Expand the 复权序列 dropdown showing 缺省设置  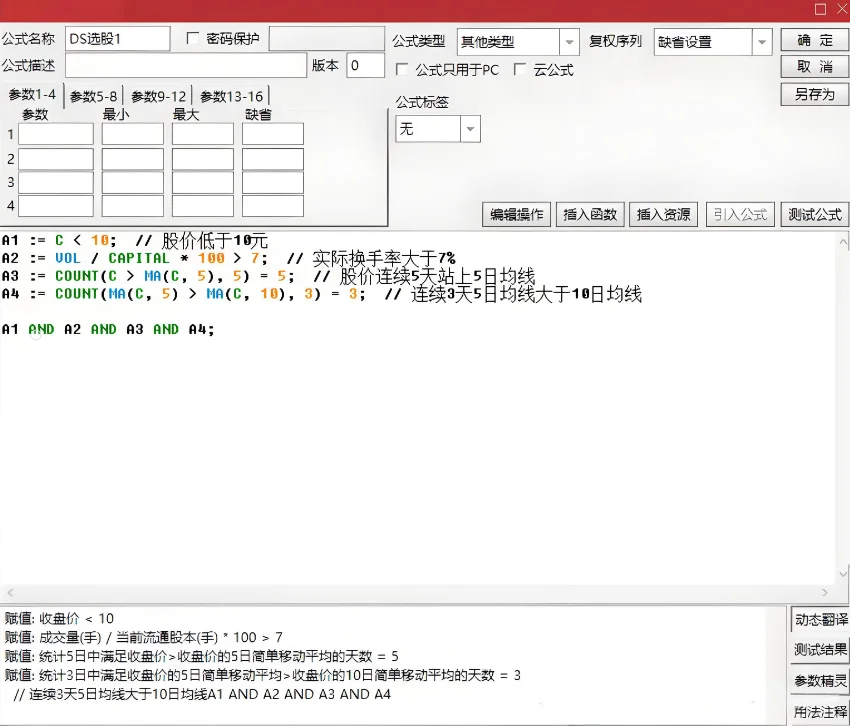tap(760, 41)
